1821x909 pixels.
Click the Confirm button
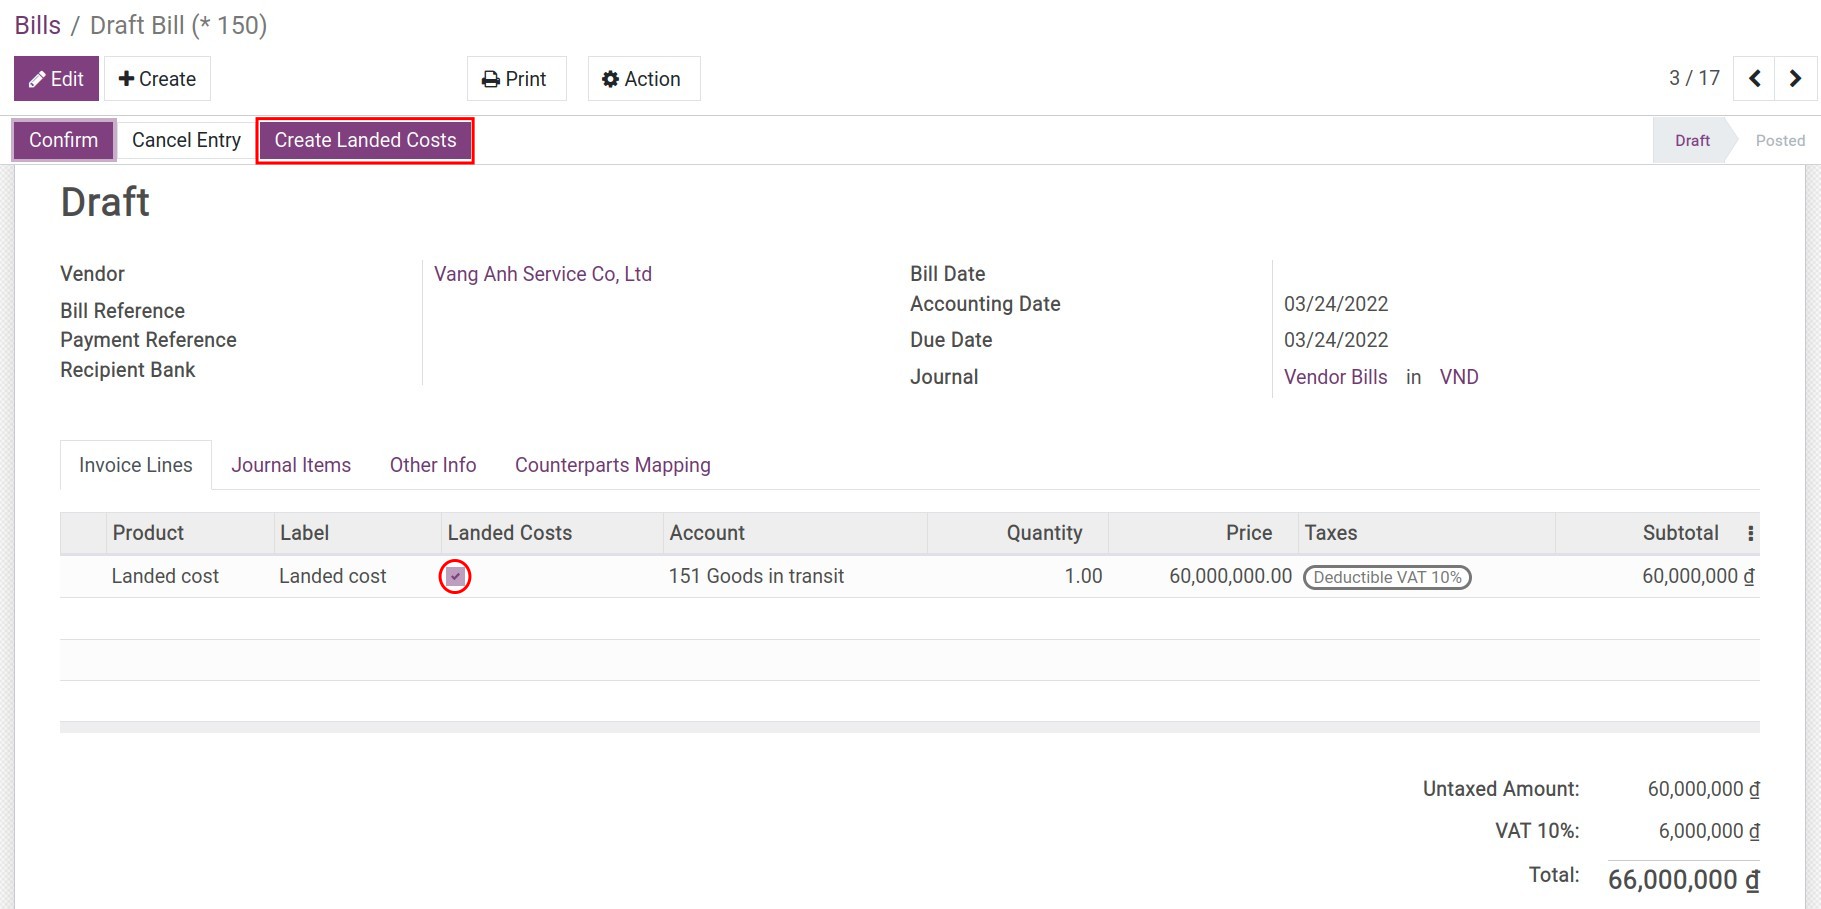tap(62, 140)
